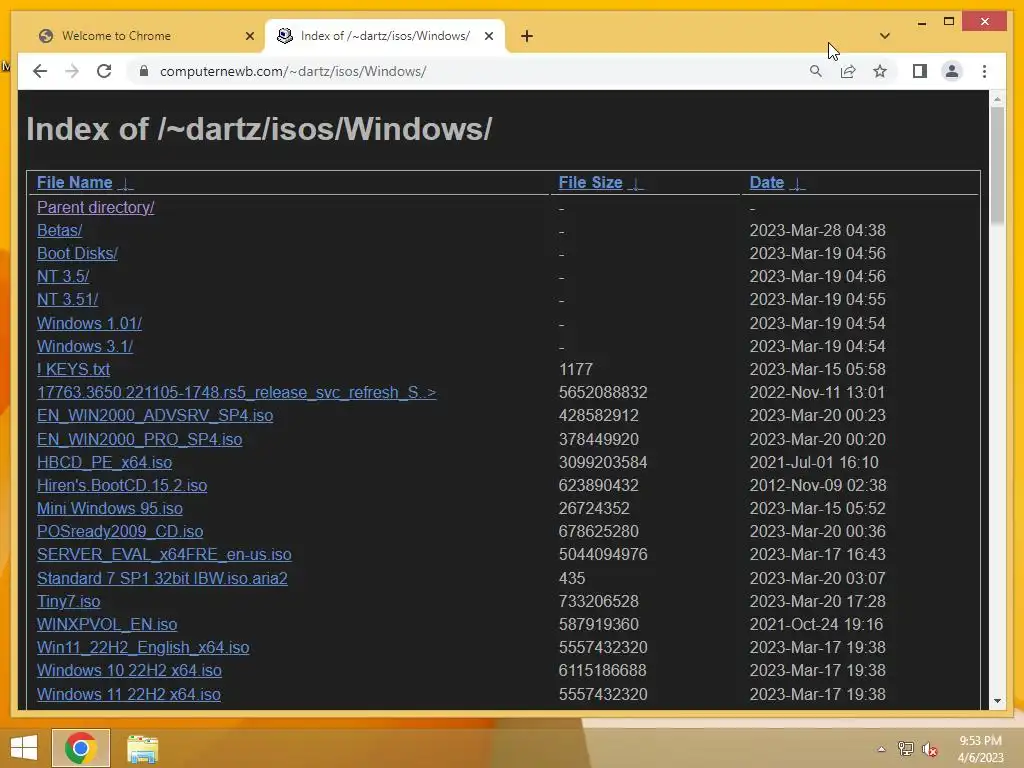The height and width of the screenshot is (768, 1024).
Task: Download the 17763.3650 rs5_release file
Action: click(x=236, y=392)
